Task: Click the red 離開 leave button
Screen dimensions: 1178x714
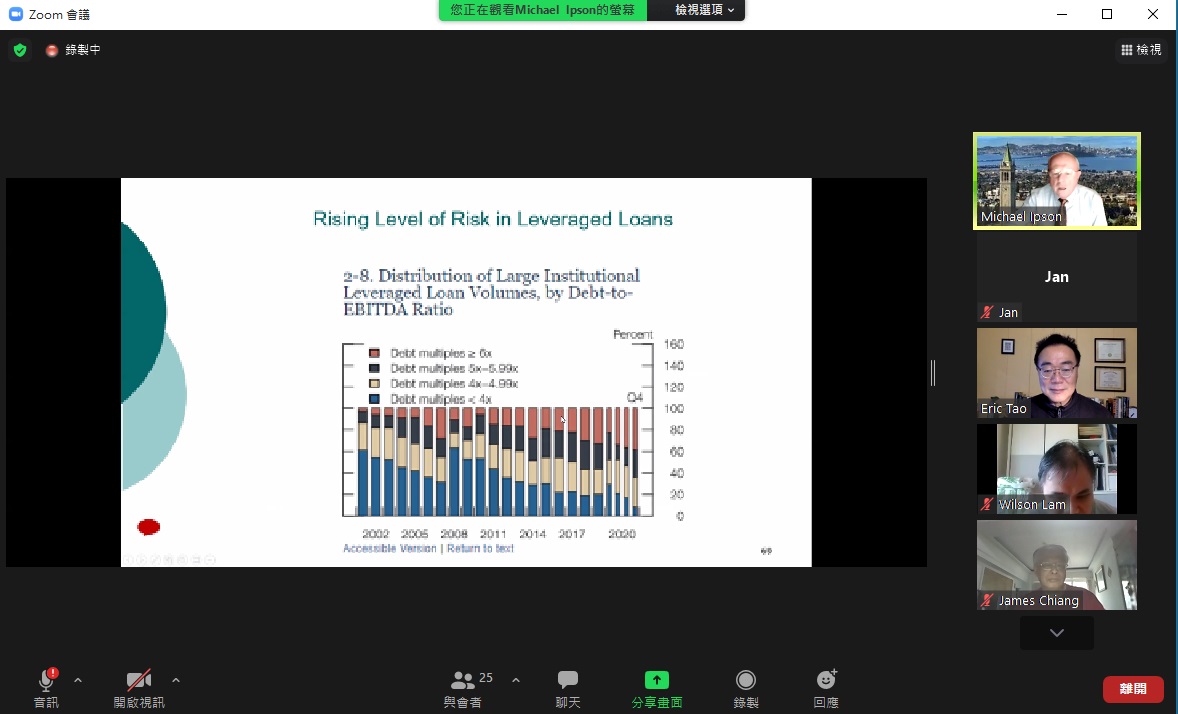Action: (x=1133, y=689)
